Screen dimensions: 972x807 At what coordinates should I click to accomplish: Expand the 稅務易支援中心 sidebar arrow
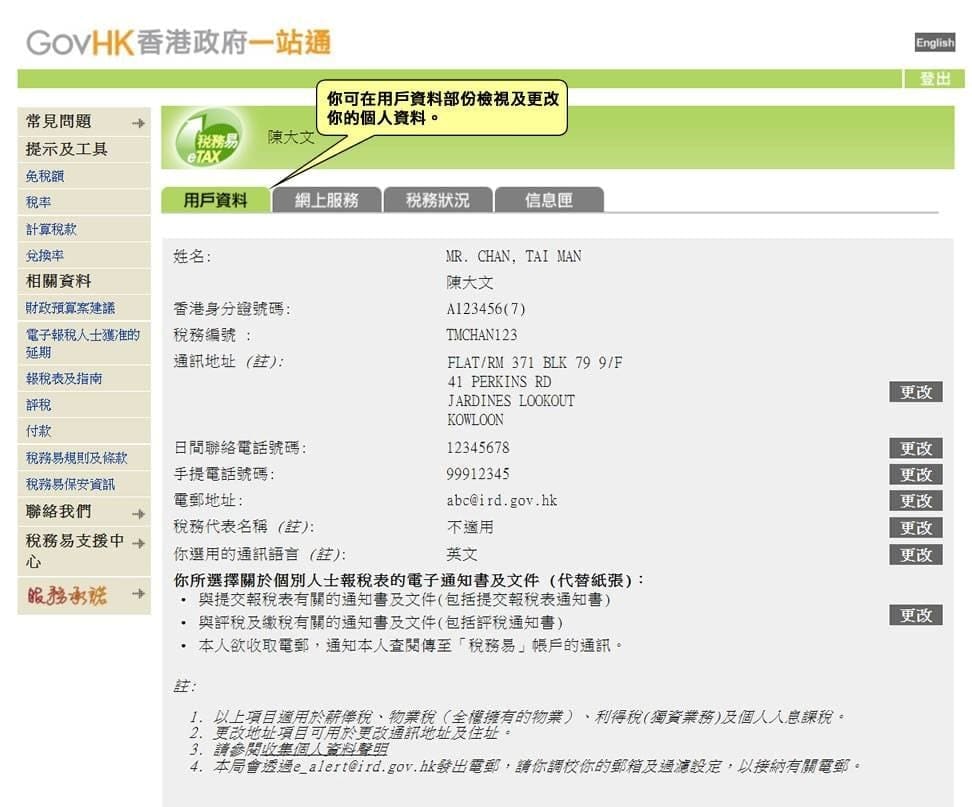[x=138, y=542]
